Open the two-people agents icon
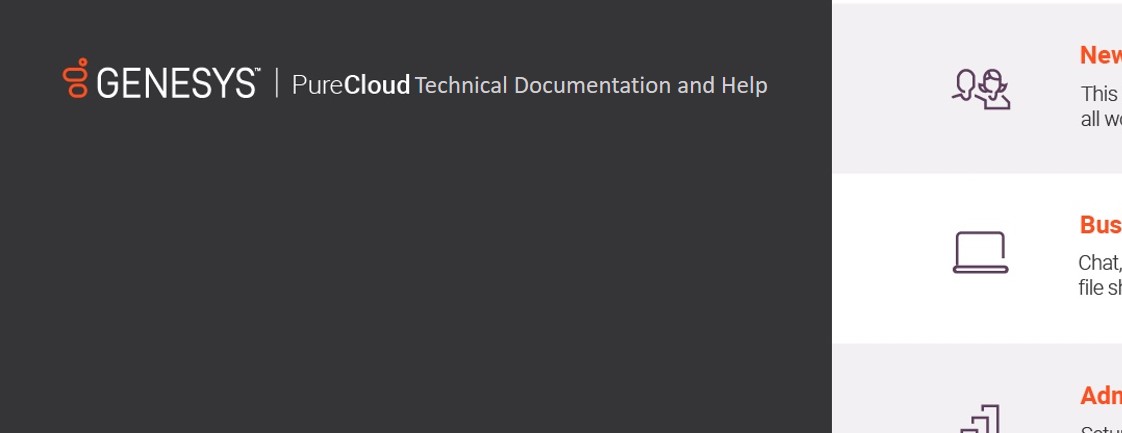This screenshot has height=433, width=1122. [980, 88]
